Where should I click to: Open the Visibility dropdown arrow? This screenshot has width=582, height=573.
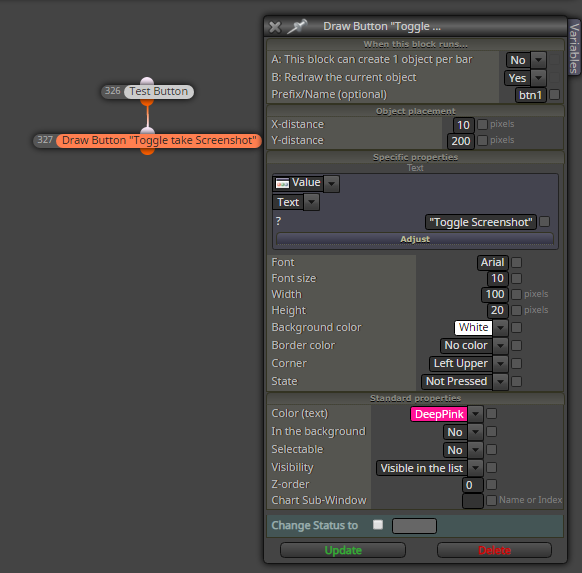coord(475,468)
